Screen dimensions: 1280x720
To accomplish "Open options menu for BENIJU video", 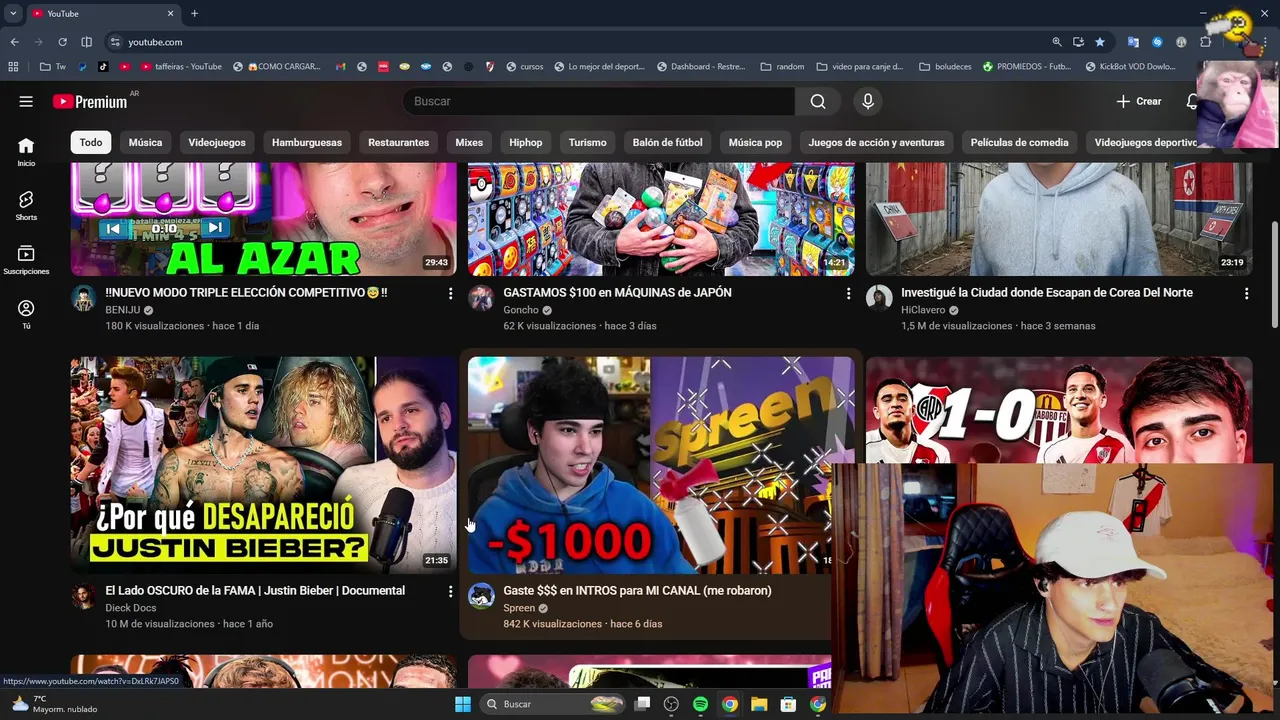I will click(450, 293).
